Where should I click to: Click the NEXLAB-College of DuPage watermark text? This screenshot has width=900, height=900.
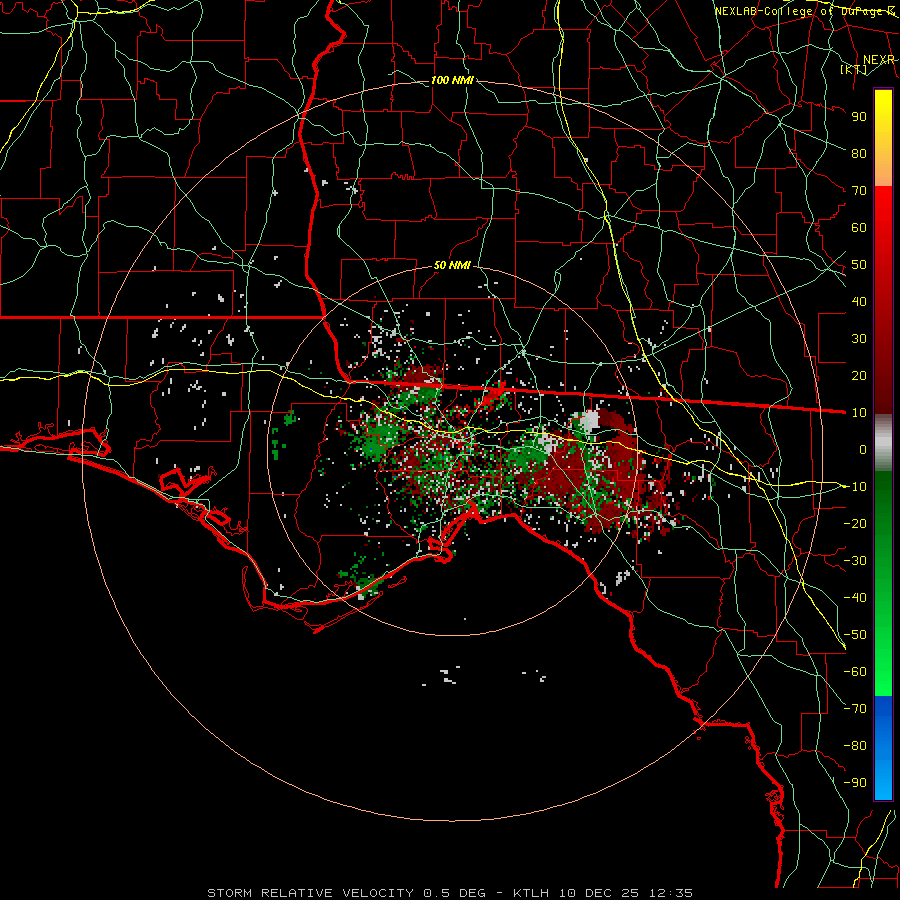click(x=804, y=11)
